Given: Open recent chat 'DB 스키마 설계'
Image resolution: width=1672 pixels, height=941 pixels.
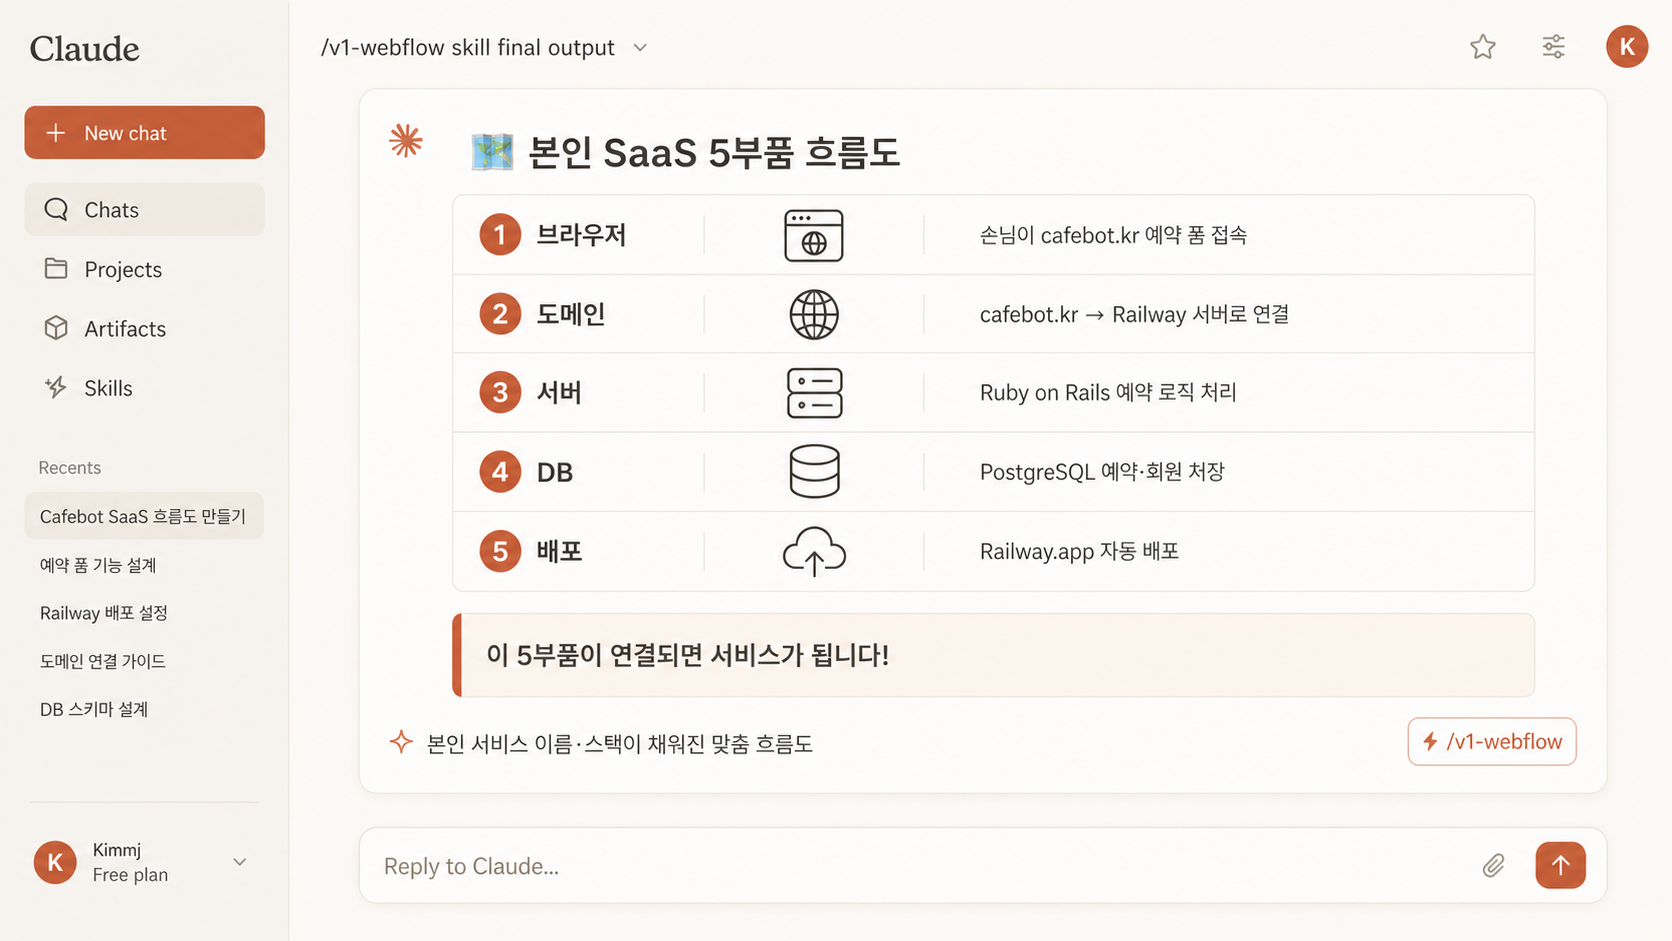Looking at the screenshot, I should (x=94, y=709).
